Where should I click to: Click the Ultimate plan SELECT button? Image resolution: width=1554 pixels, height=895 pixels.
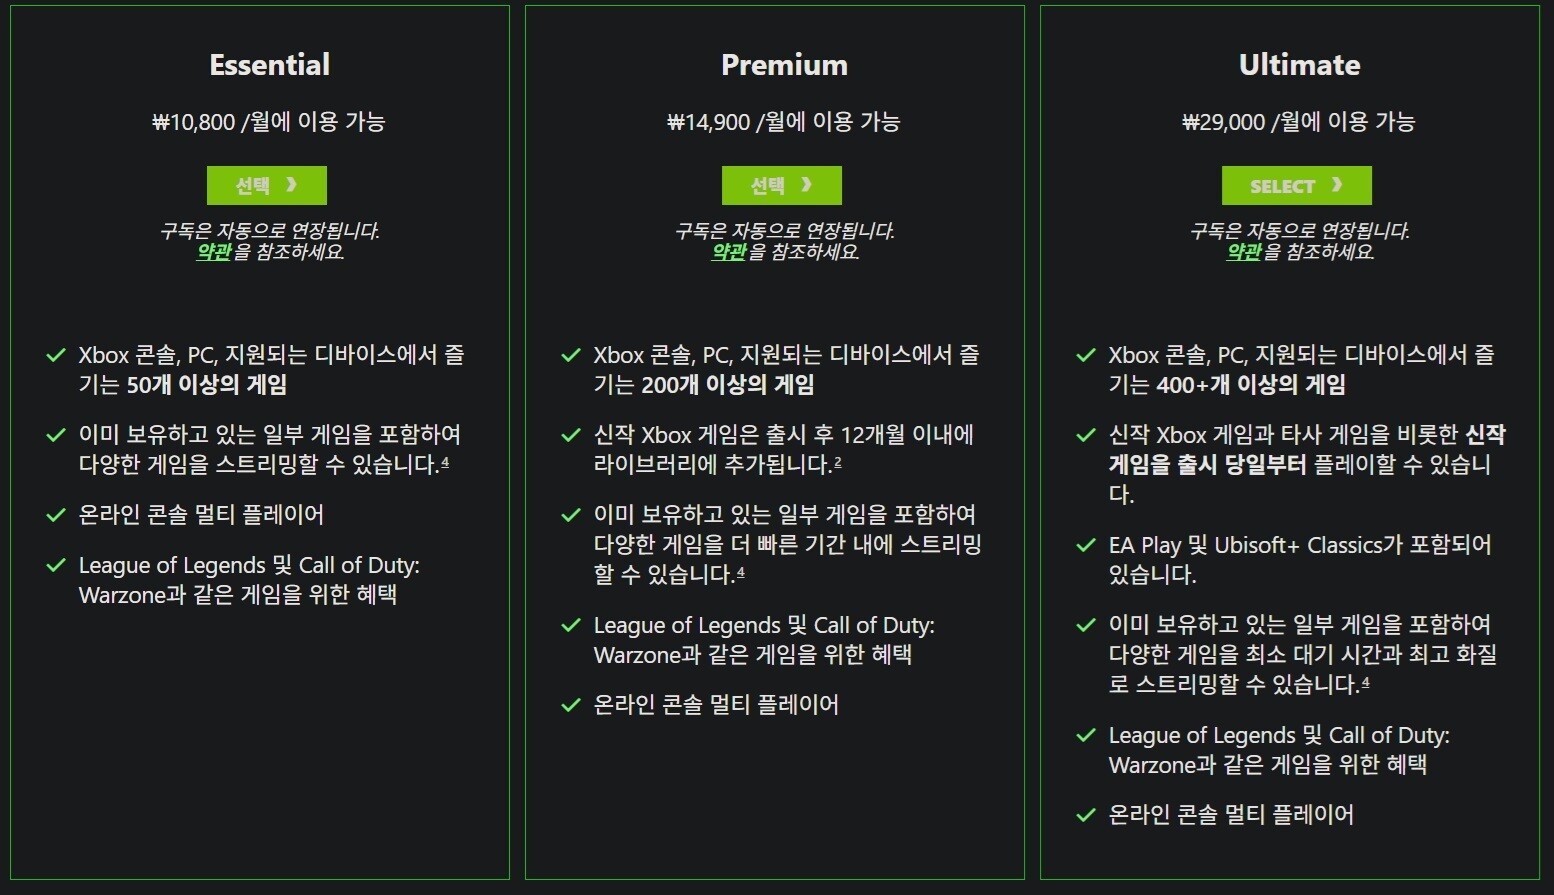(x=1297, y=186)
